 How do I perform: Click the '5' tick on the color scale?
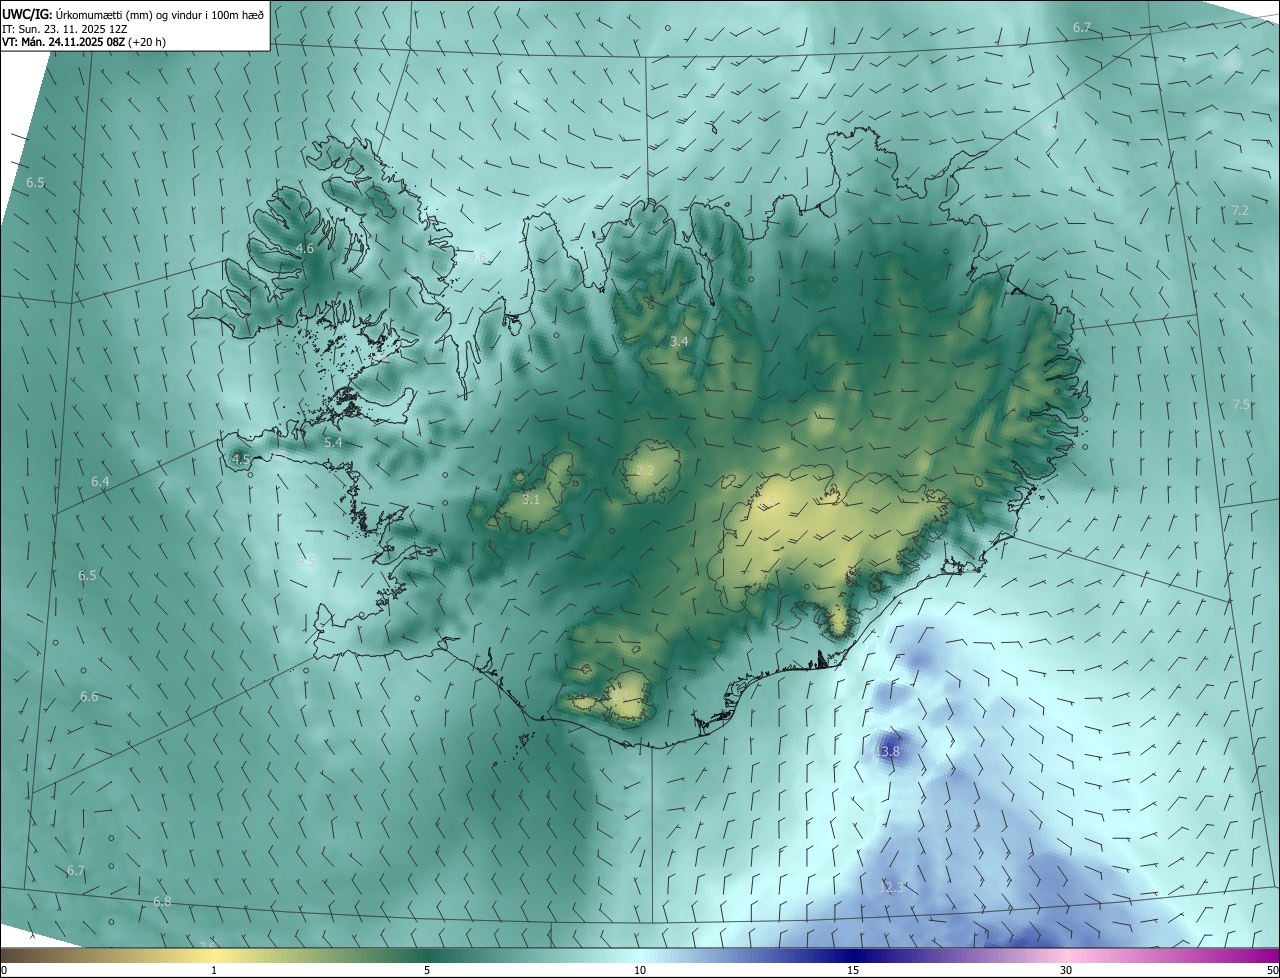pyautogui.click(x=427, y=970)
